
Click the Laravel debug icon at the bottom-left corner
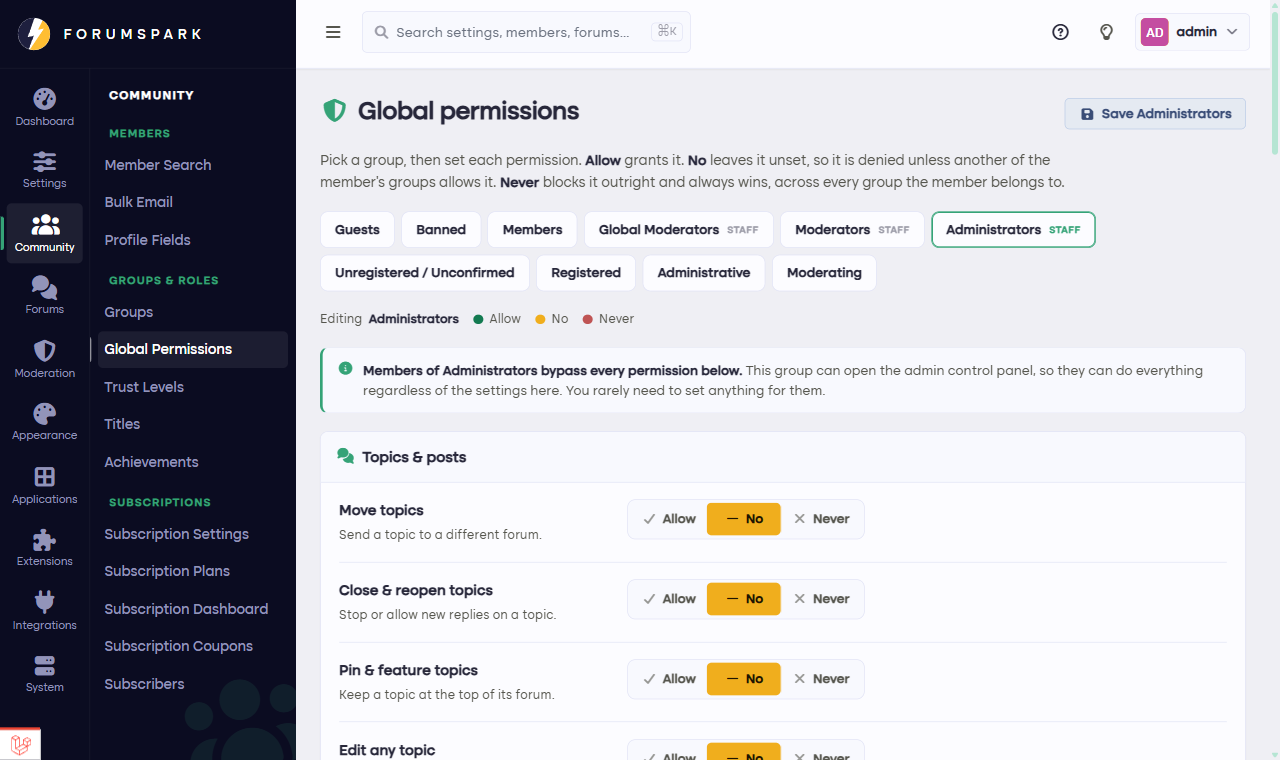[20, 744]
